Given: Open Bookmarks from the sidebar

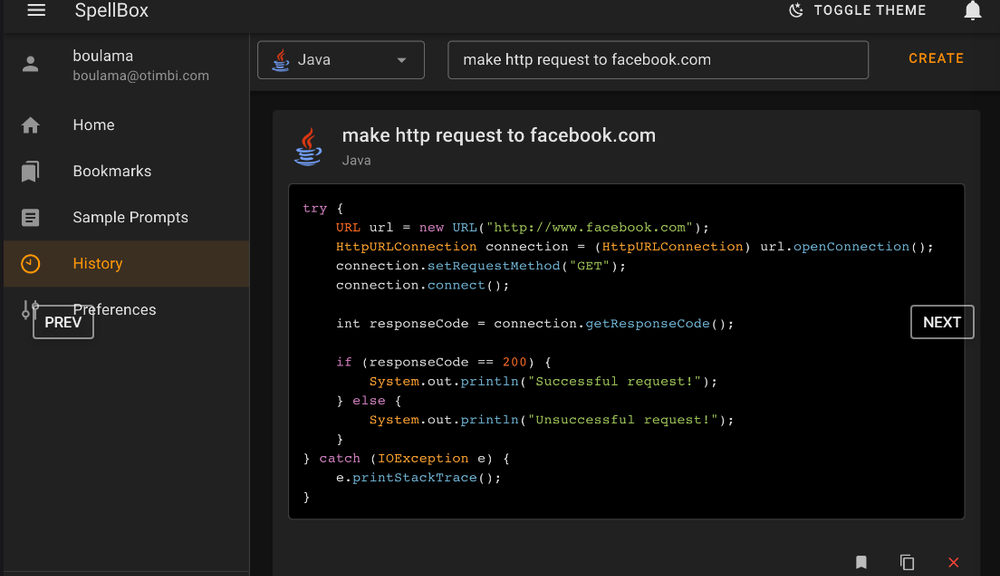Looking at the screenshot, I should [x=126, y=171].
